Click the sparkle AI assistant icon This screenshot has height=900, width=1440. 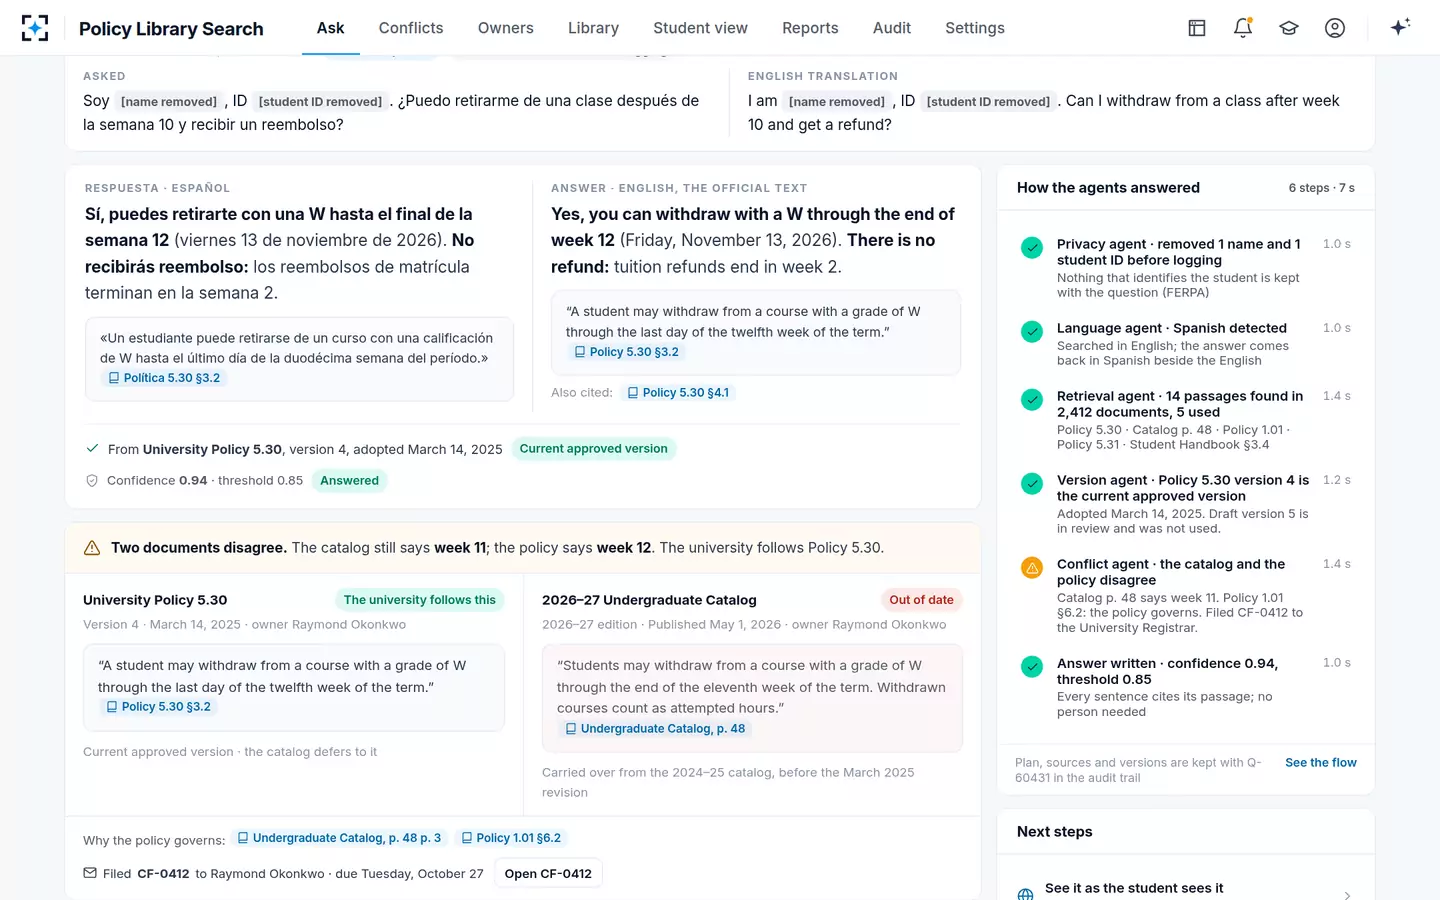point(1400,27)
